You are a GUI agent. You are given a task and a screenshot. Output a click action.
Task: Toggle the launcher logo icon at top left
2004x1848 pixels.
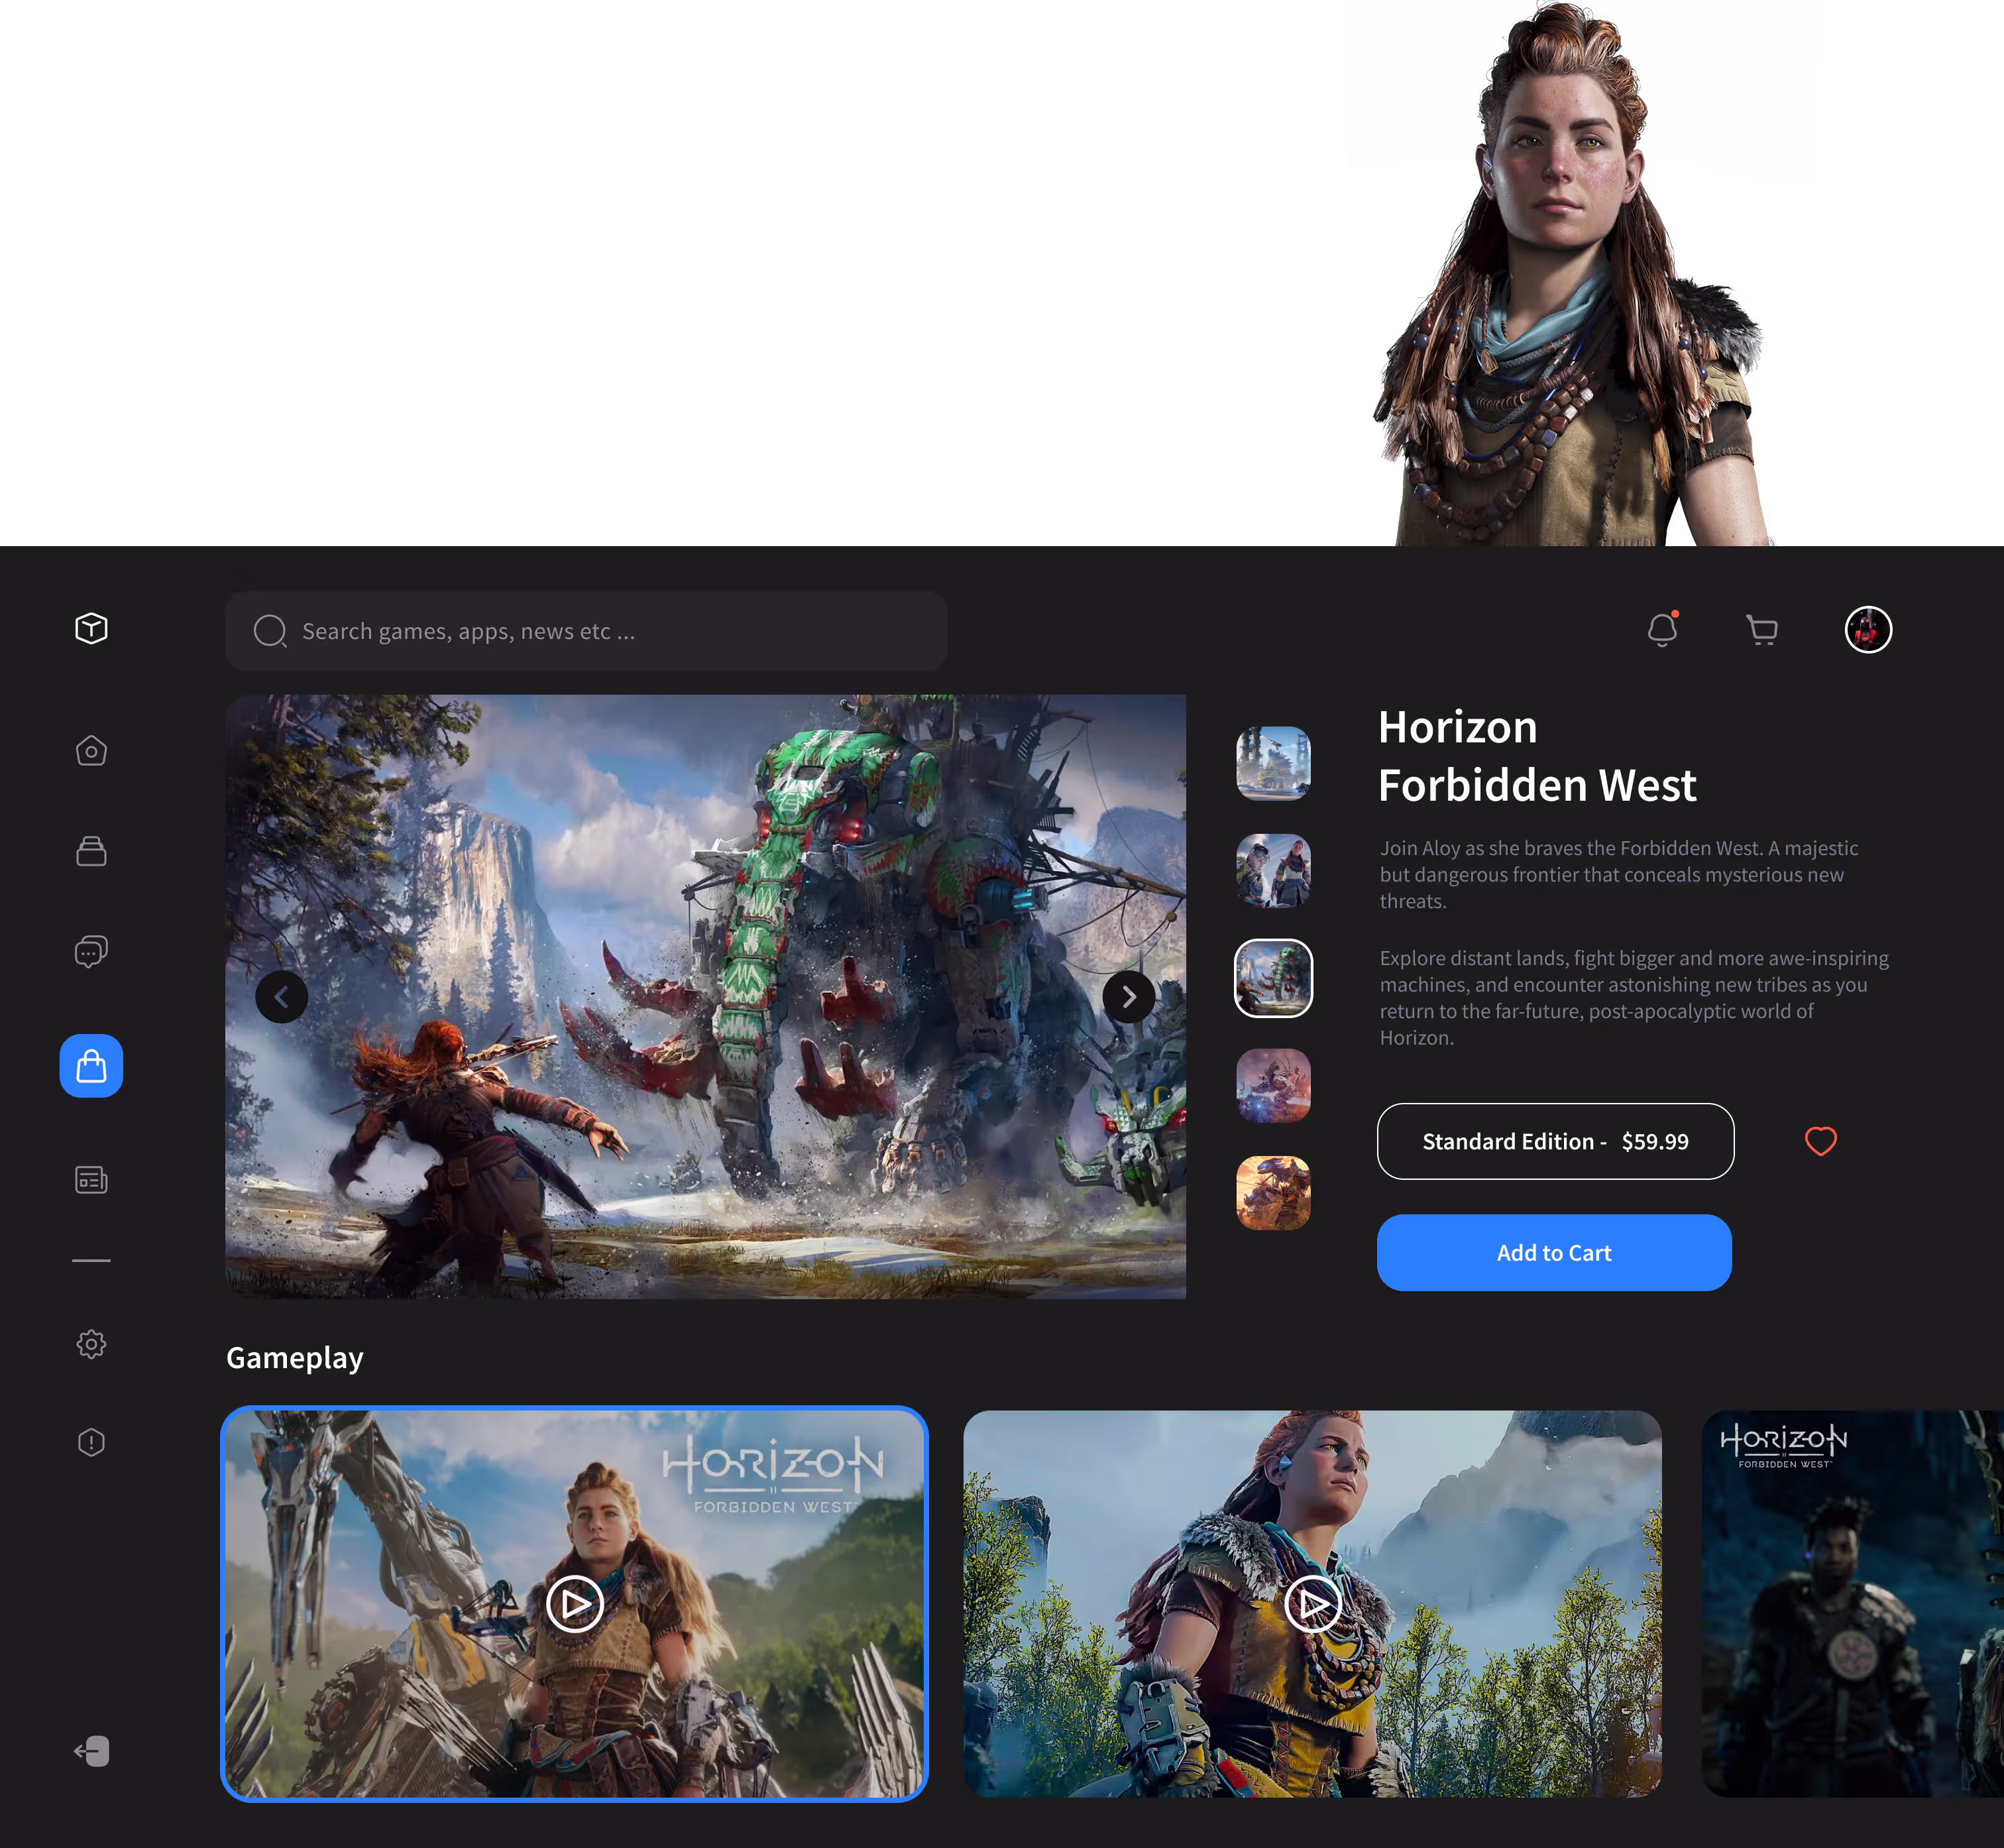pyautogui.click(x=91, y=629)
